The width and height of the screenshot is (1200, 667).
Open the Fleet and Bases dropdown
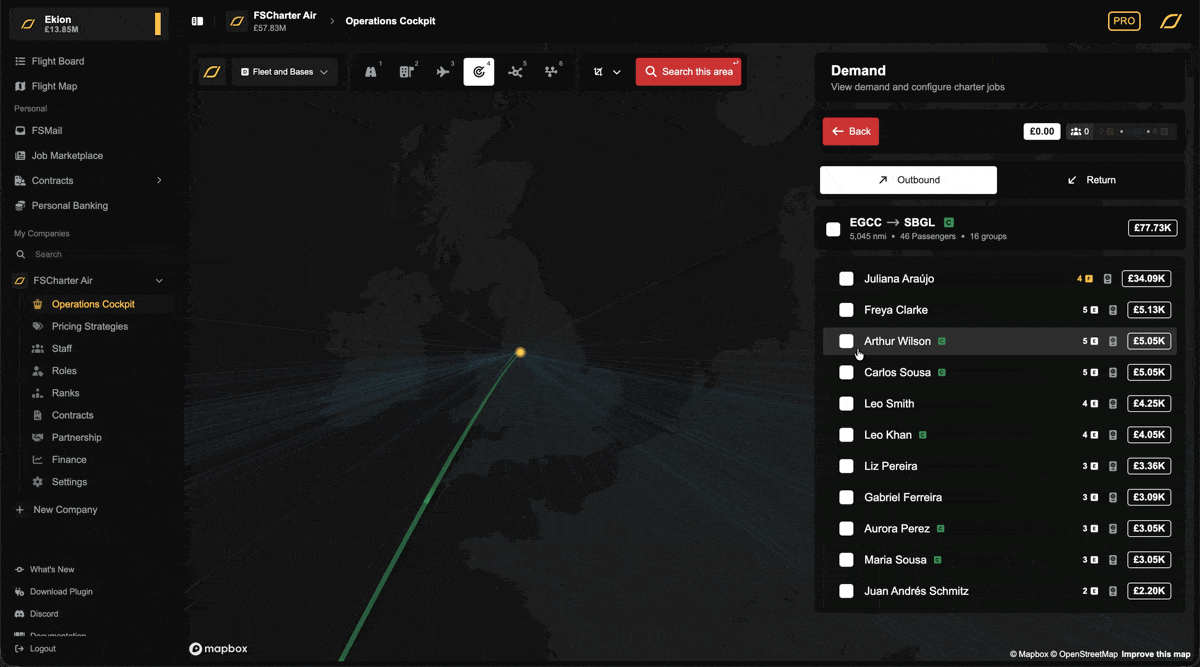tap(285, 72)
